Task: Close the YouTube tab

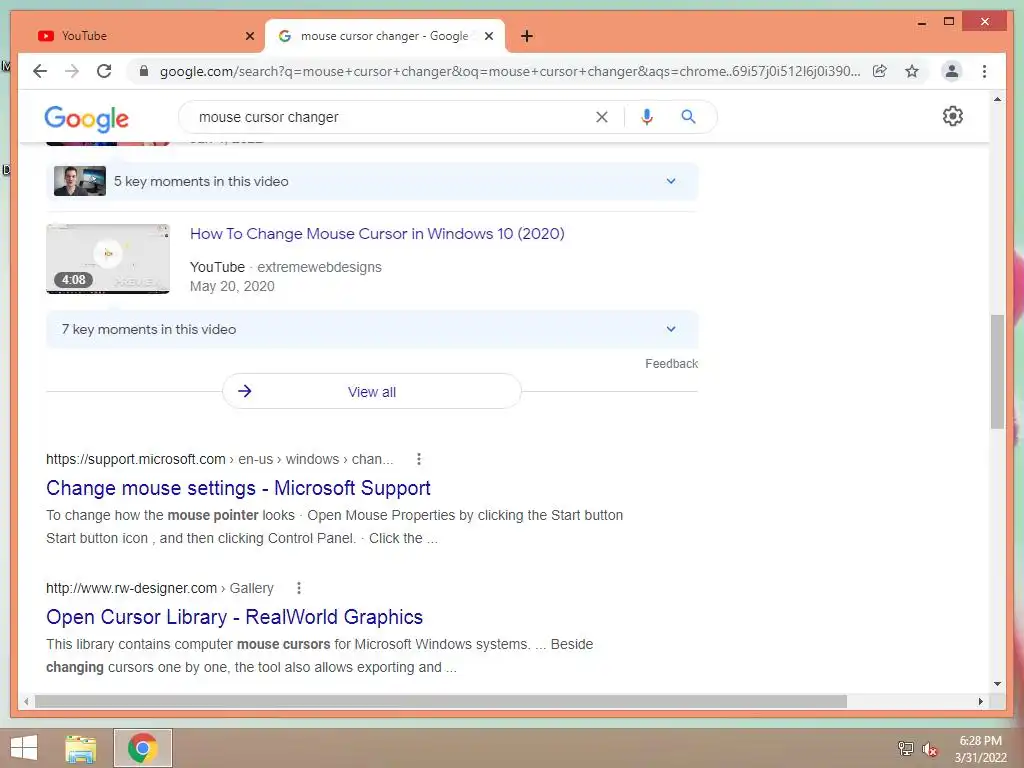Action: tap(249, 36)
